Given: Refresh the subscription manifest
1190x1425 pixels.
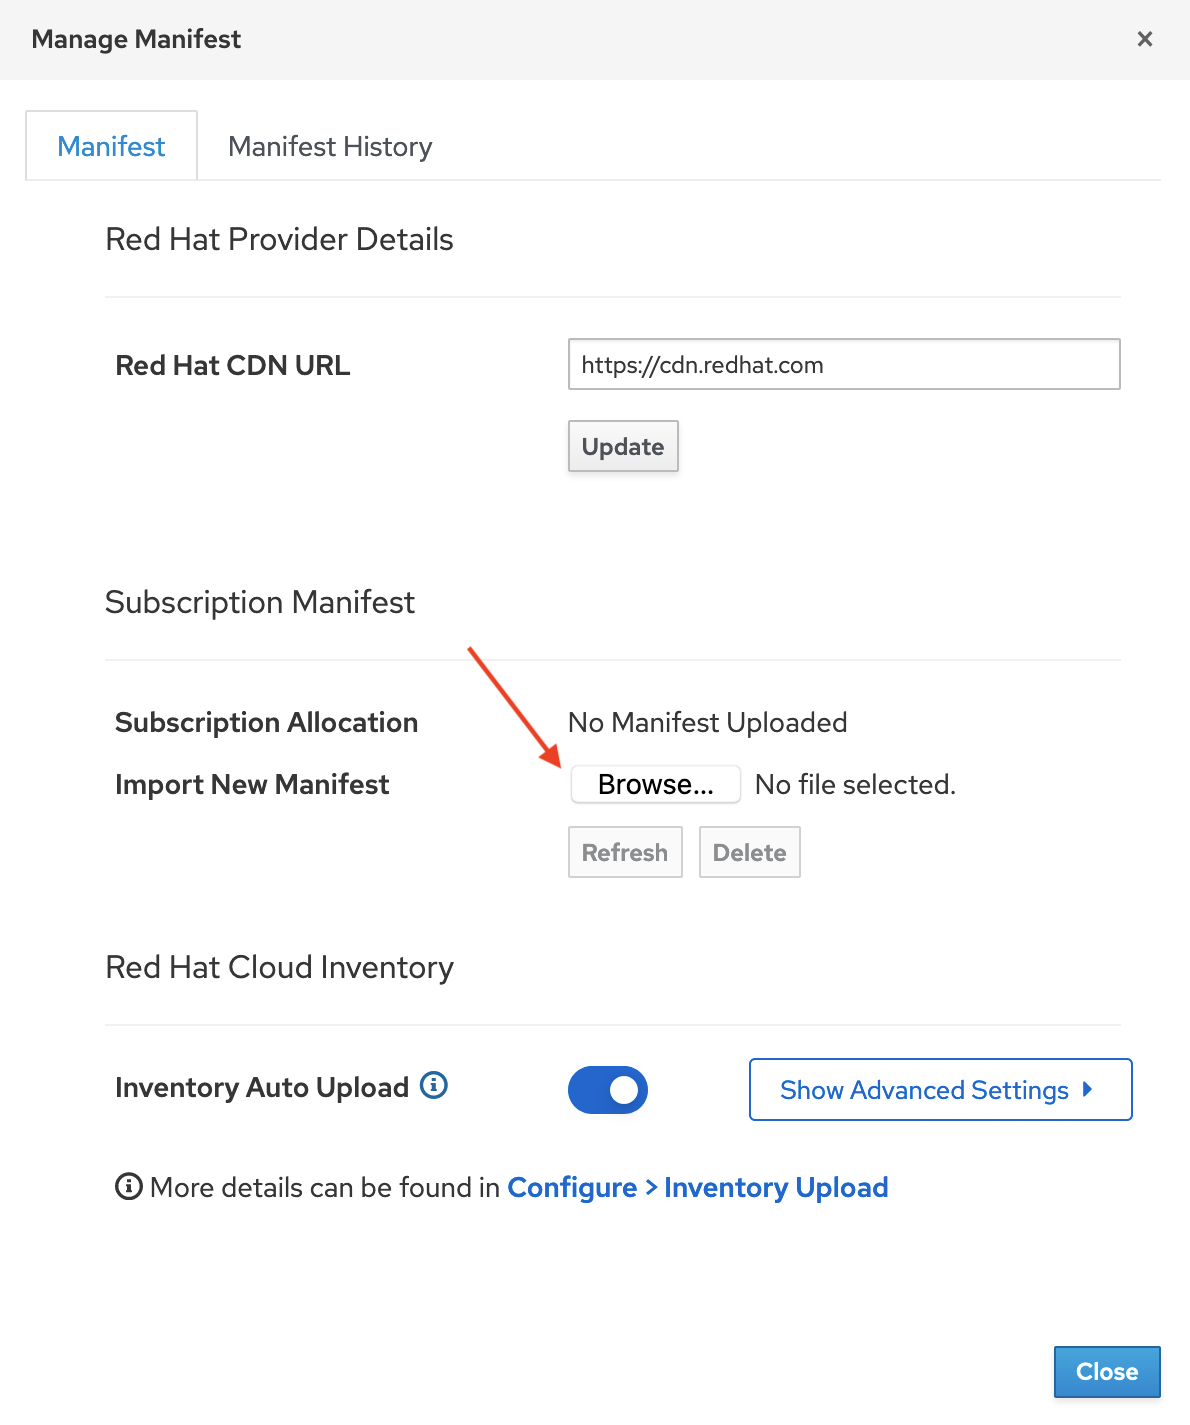Looking at the screenshot, I should (625, 852).
